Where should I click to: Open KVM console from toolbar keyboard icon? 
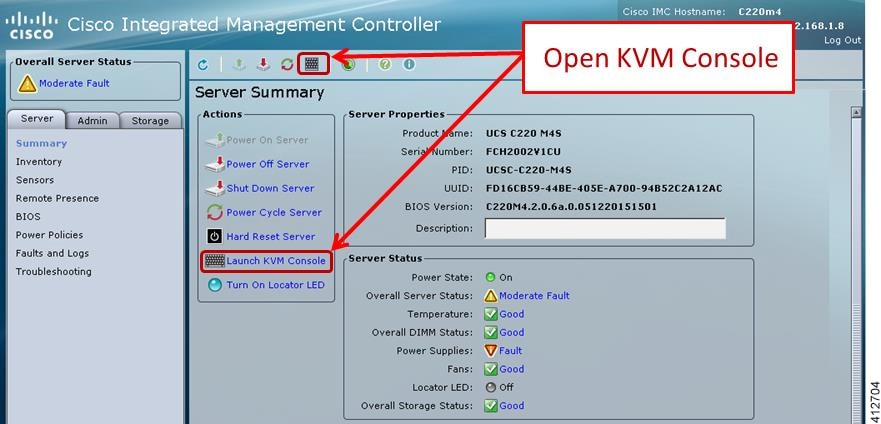(312, 64)
